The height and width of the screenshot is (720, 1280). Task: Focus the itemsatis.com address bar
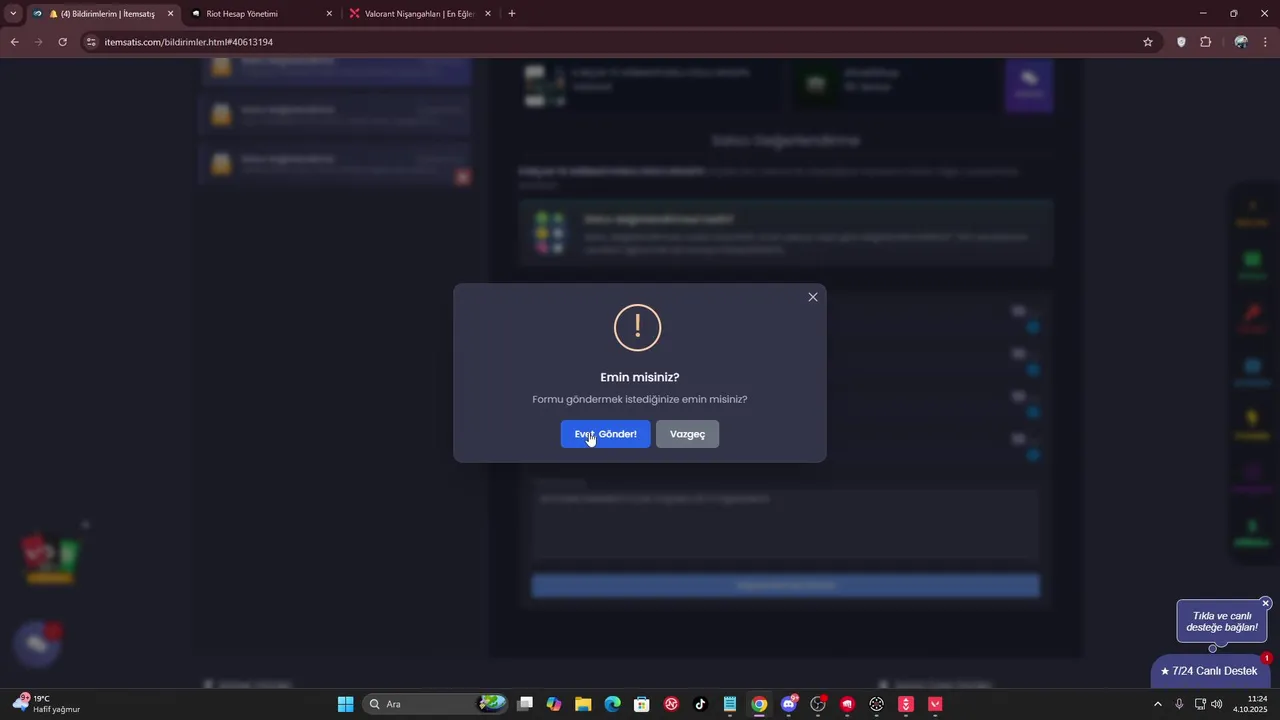pos(620,42)
